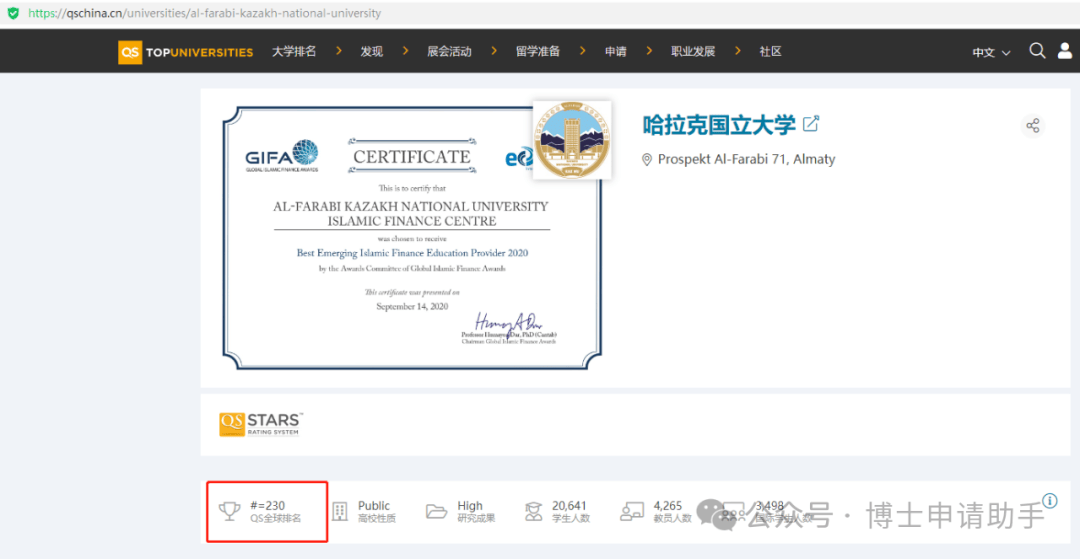Open the 申请 menu
Image resolution: width=1080 pixels, height=559 pixels.
tap(616, 52)
